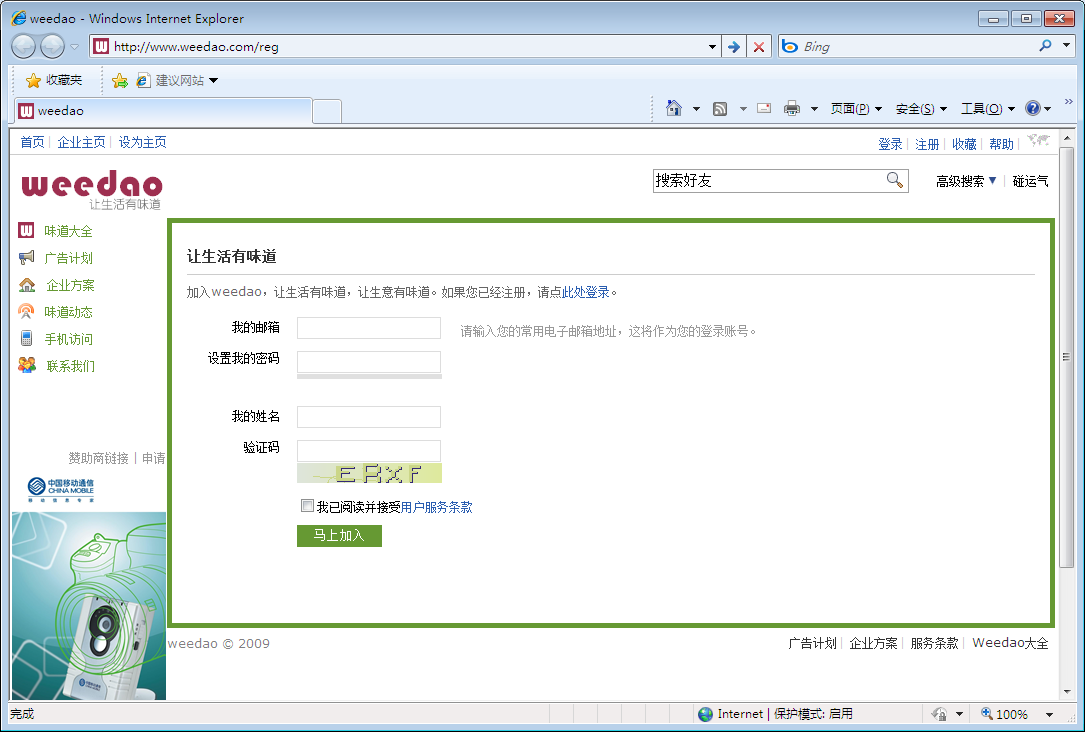Select the weedao browser tab
Image resolution: width=1085 pixels, height=732 pixels.
pos(163,111)
